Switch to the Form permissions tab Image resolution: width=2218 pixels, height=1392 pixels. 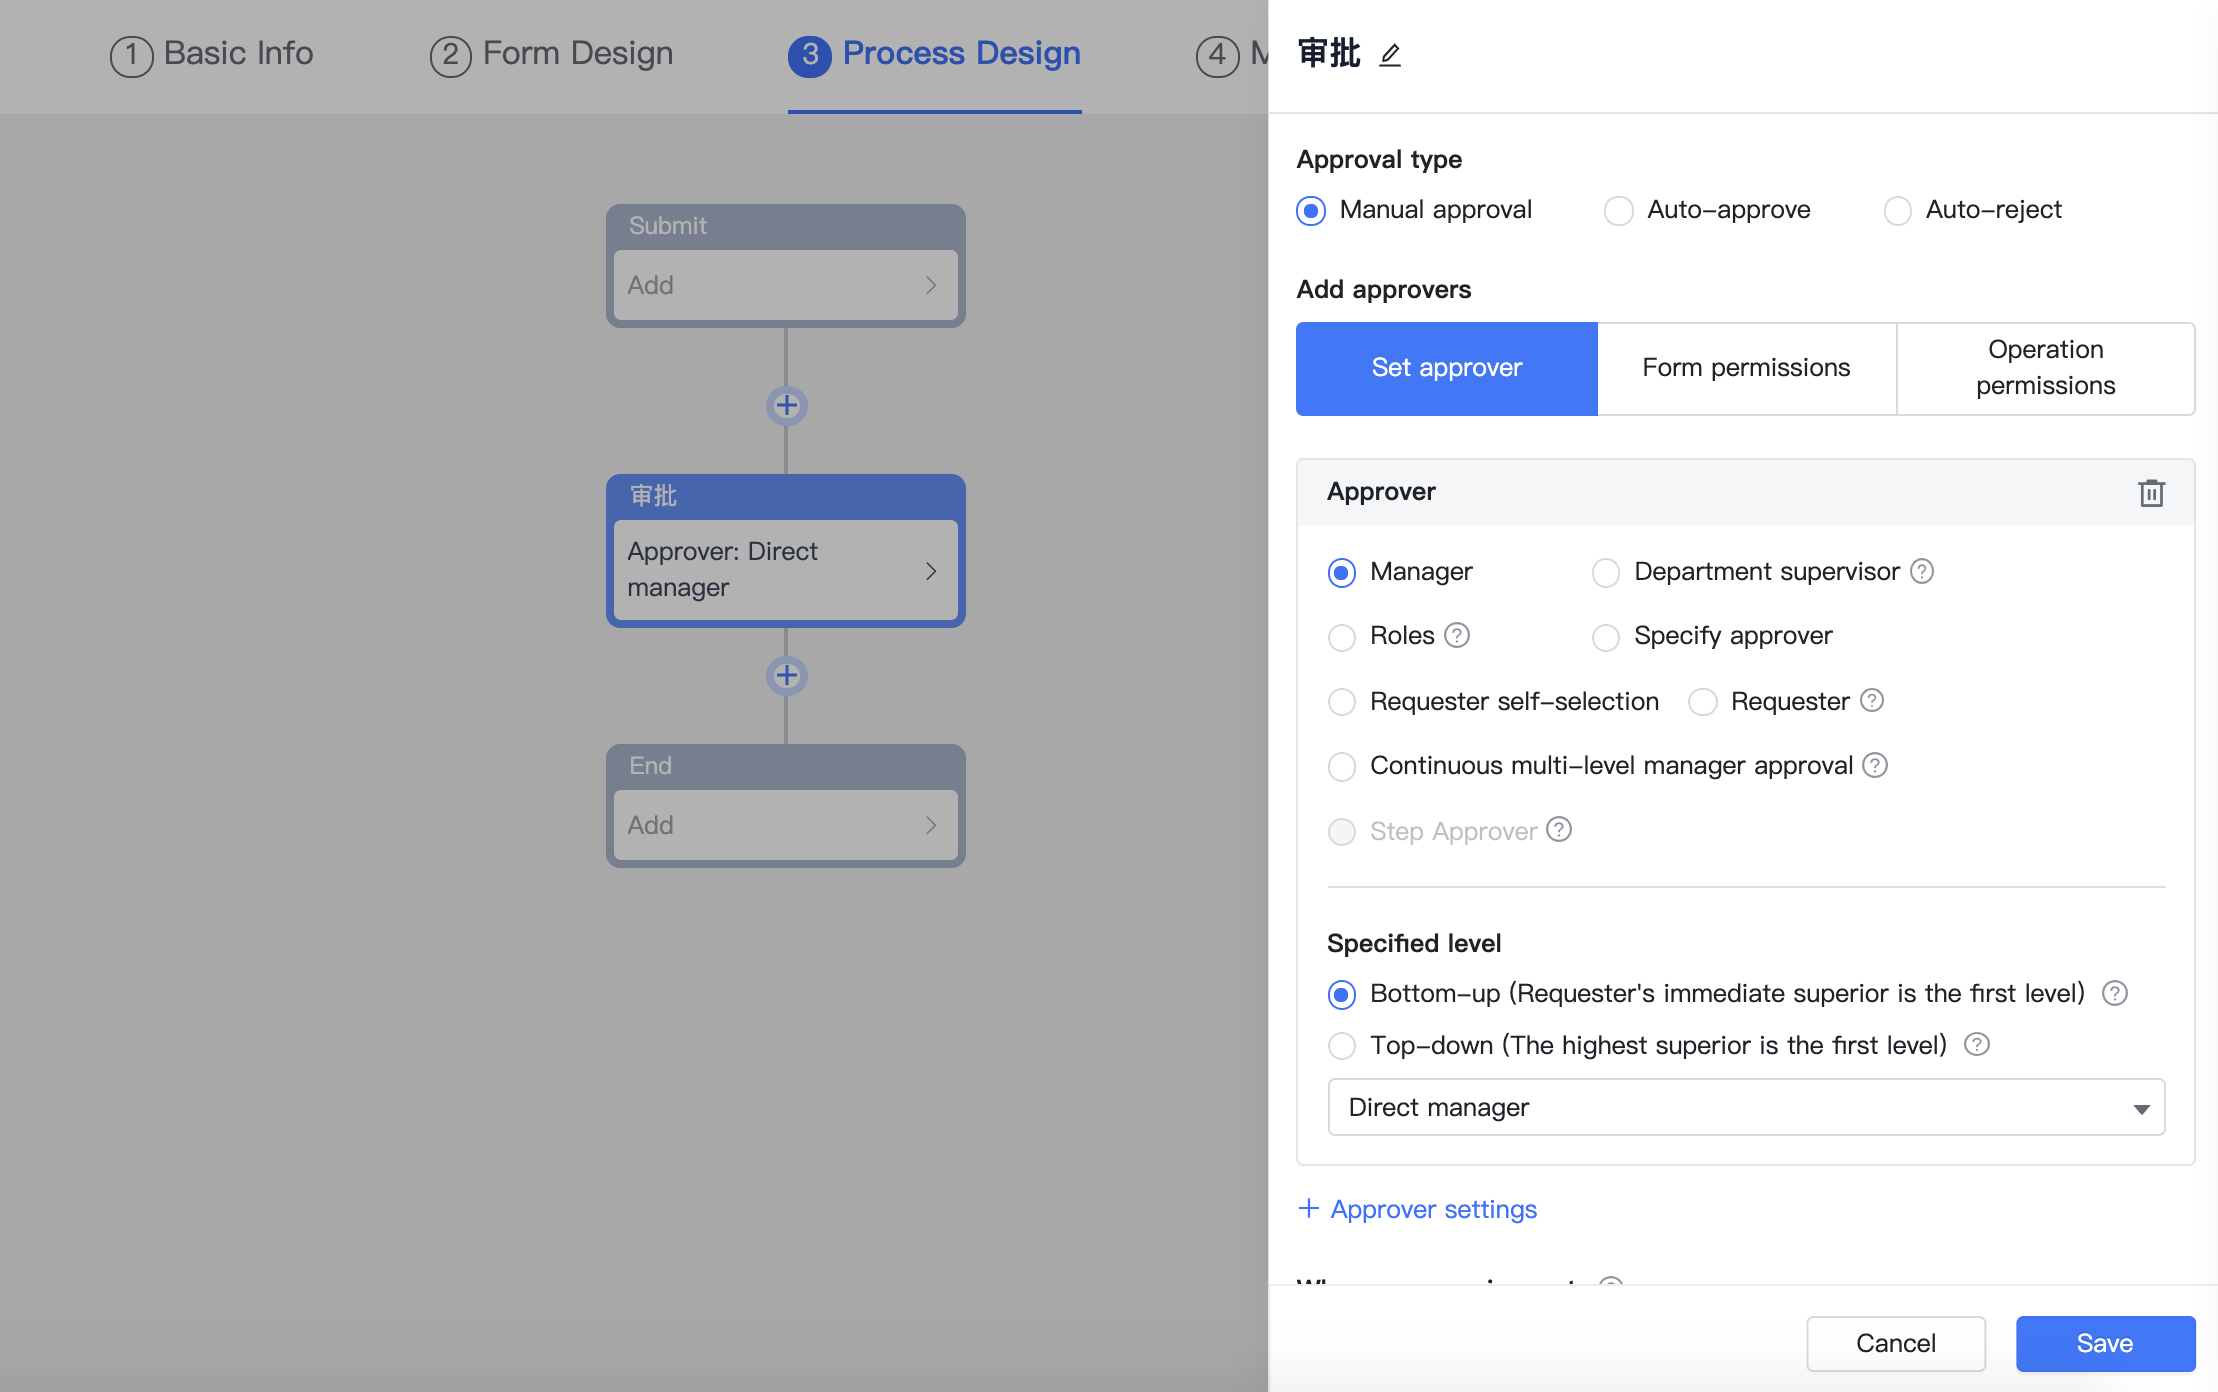(x=1746, y=367)
